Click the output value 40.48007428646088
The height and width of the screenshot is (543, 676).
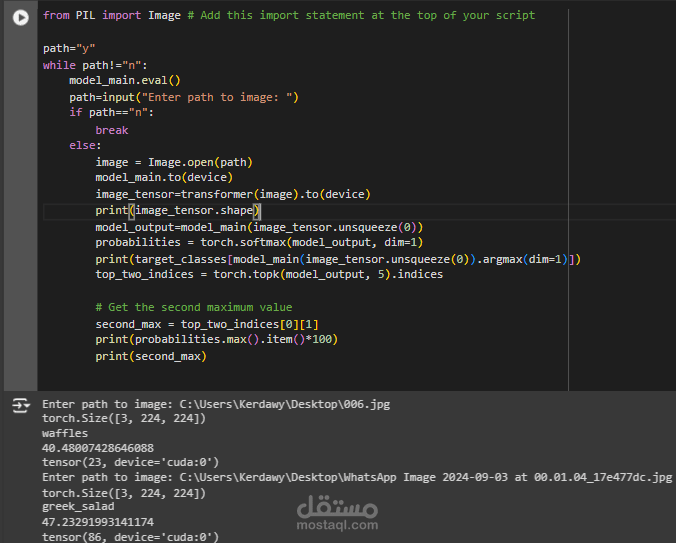[98, 448]
